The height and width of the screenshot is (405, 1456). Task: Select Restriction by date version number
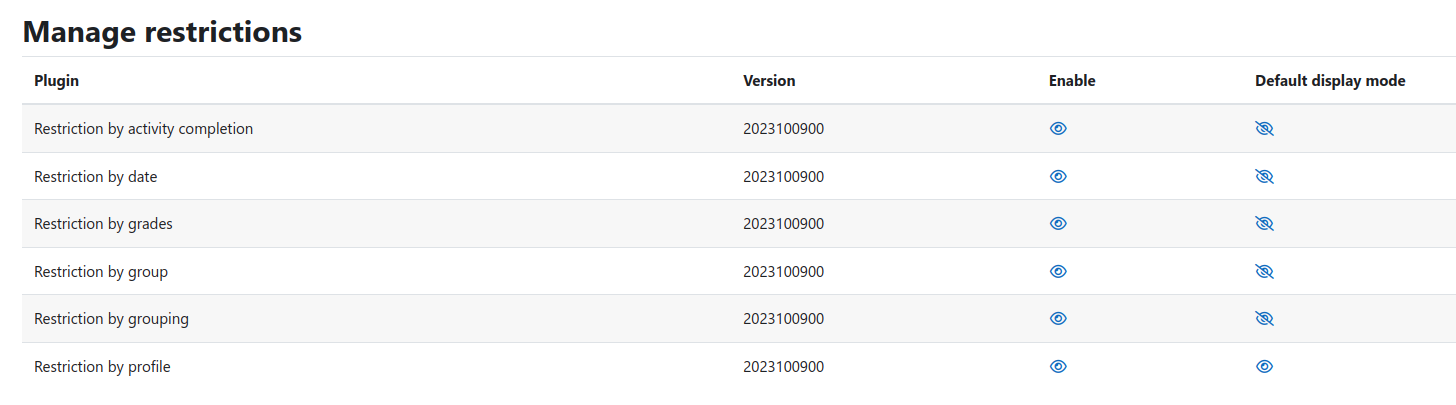click(783, 177)
